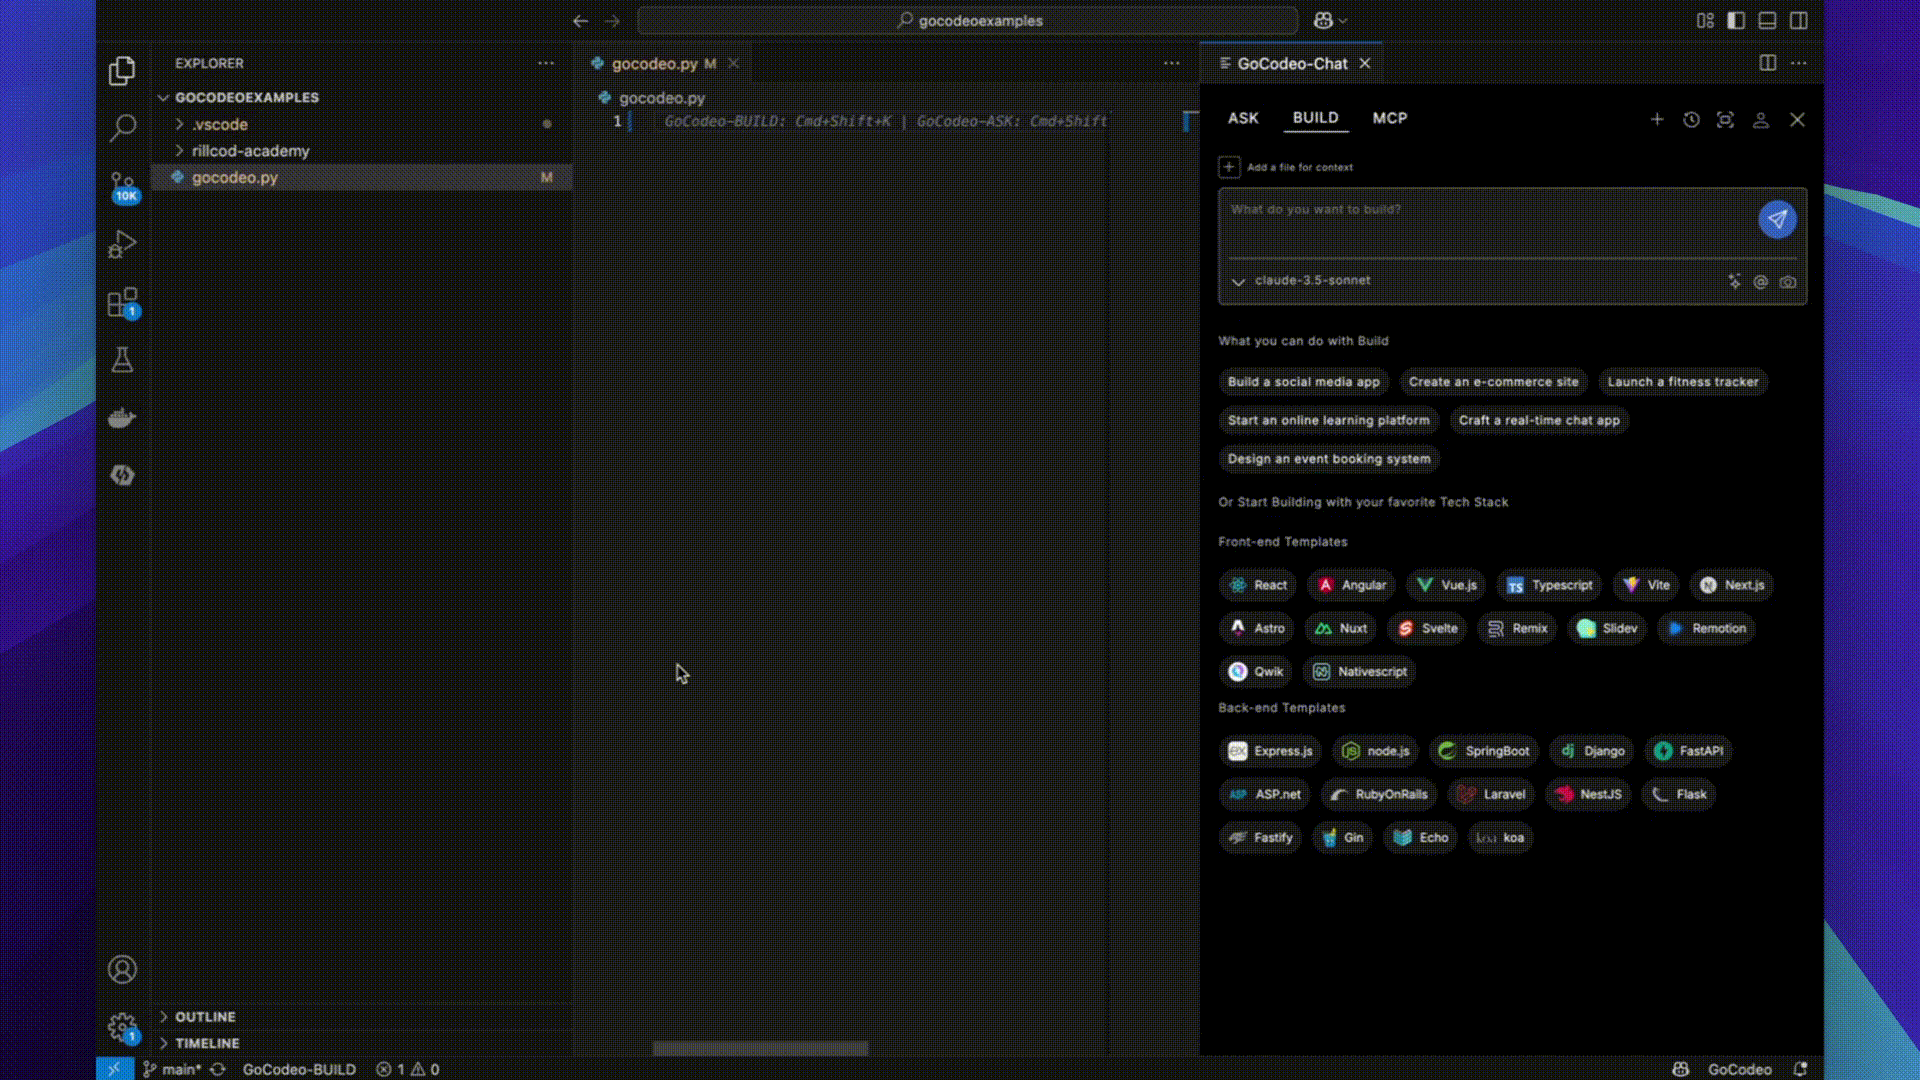Expand the rillcod-academy folder
The width and height of the screenshot is (1920, 1080).
coord(250,151)
